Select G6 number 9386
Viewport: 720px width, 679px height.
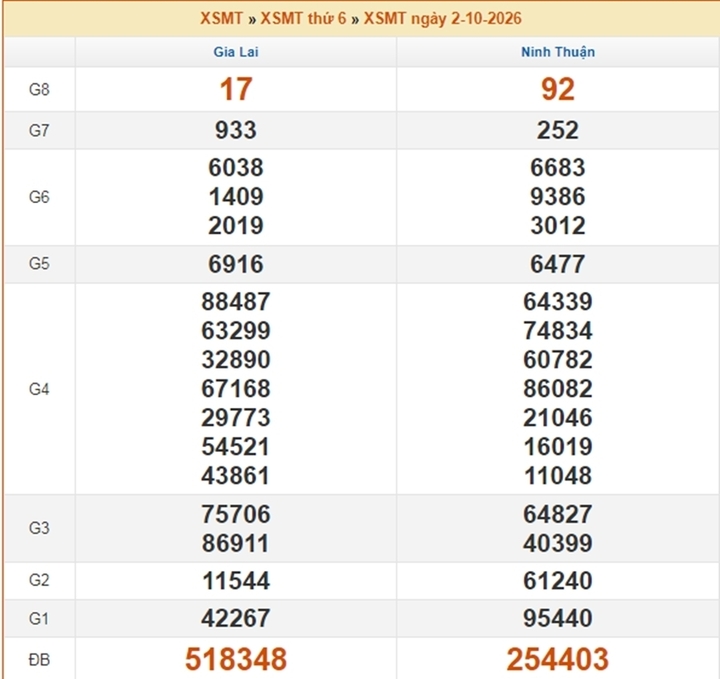558,196
